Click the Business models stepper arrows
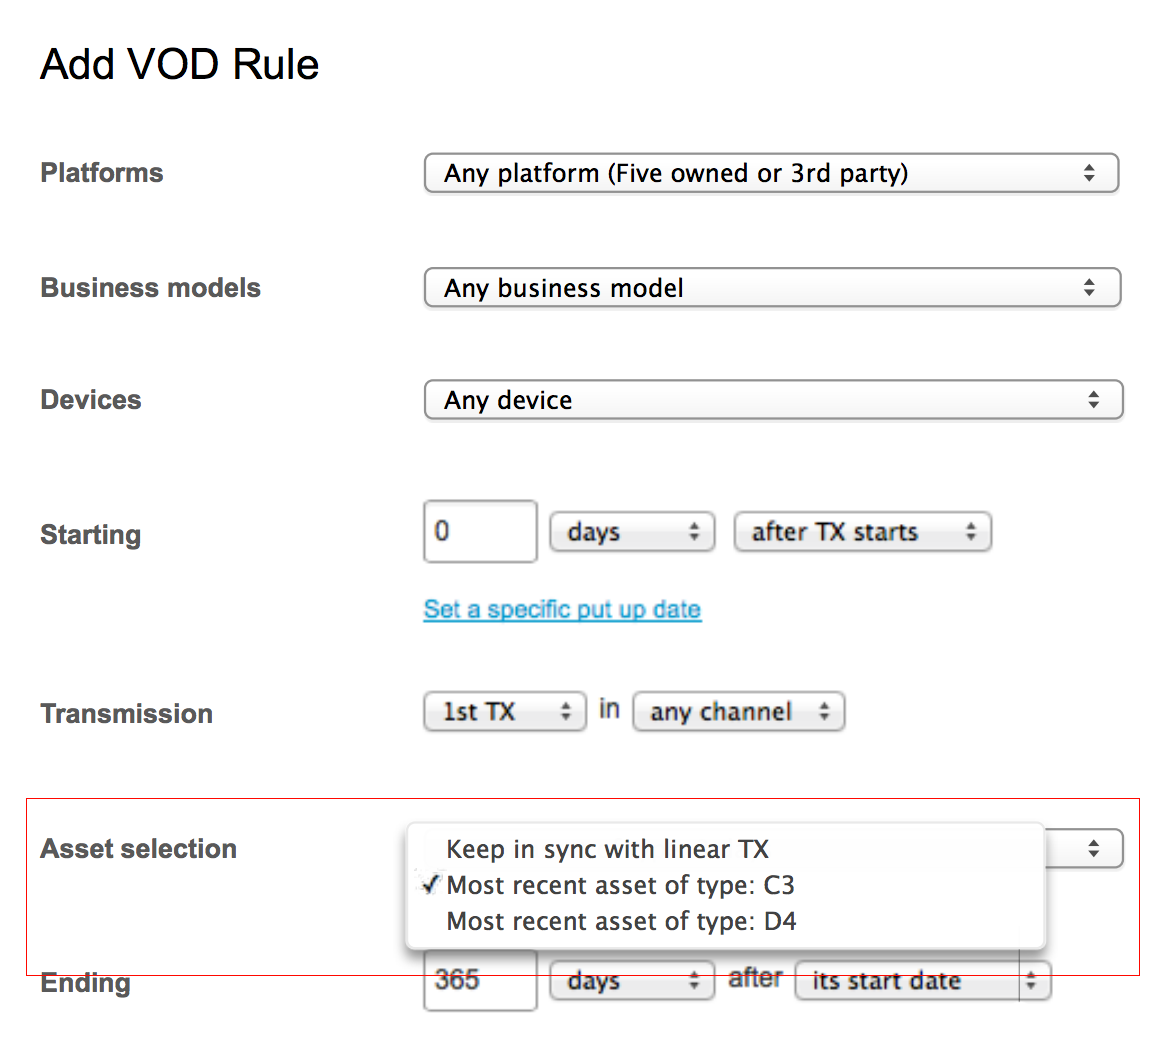Screen dimensions: 1160x1050 (1089, 288)
